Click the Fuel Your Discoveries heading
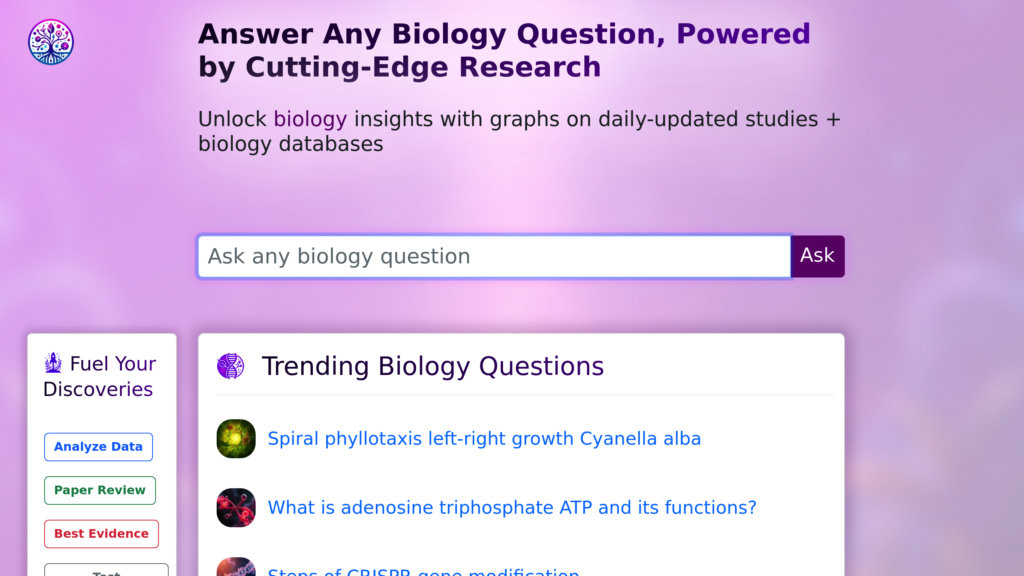 point(100,376)
